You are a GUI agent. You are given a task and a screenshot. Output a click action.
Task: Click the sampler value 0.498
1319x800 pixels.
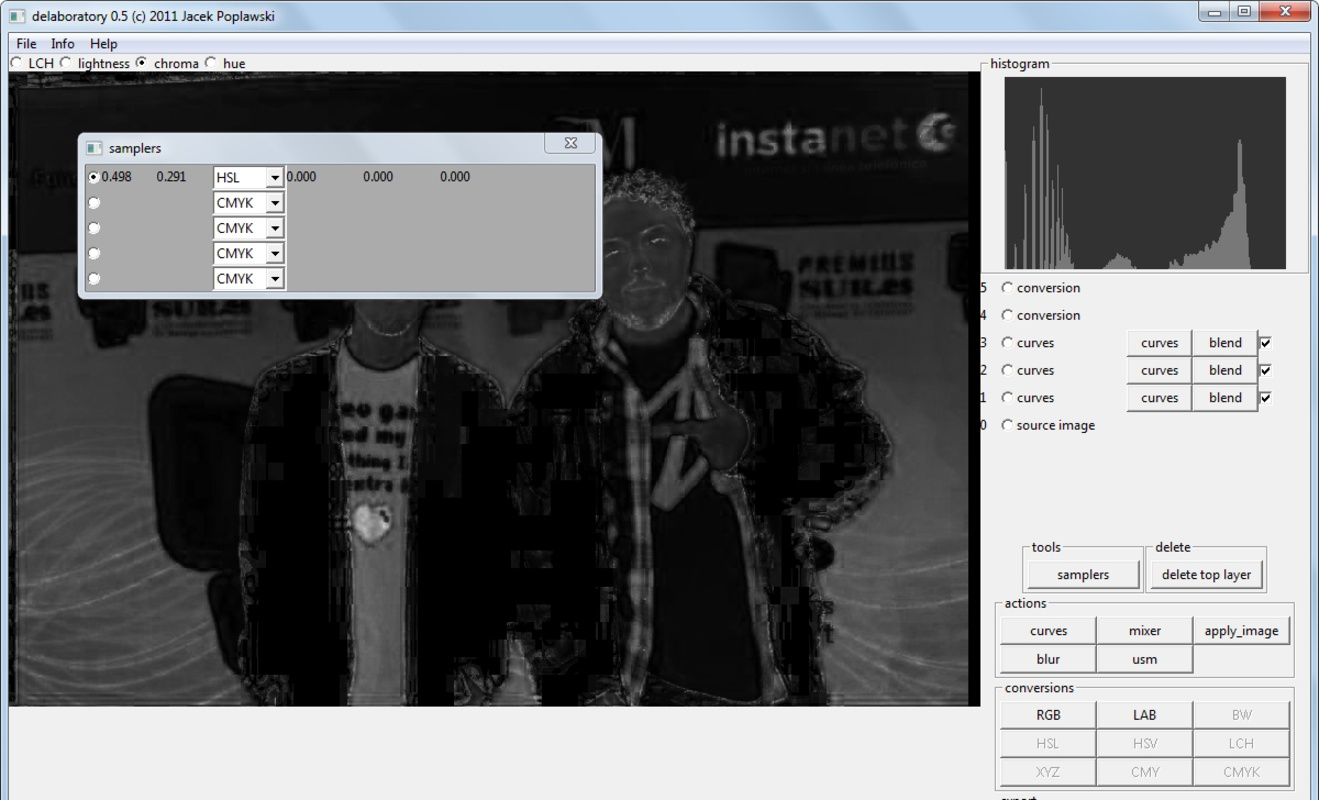tap(117, 177)
